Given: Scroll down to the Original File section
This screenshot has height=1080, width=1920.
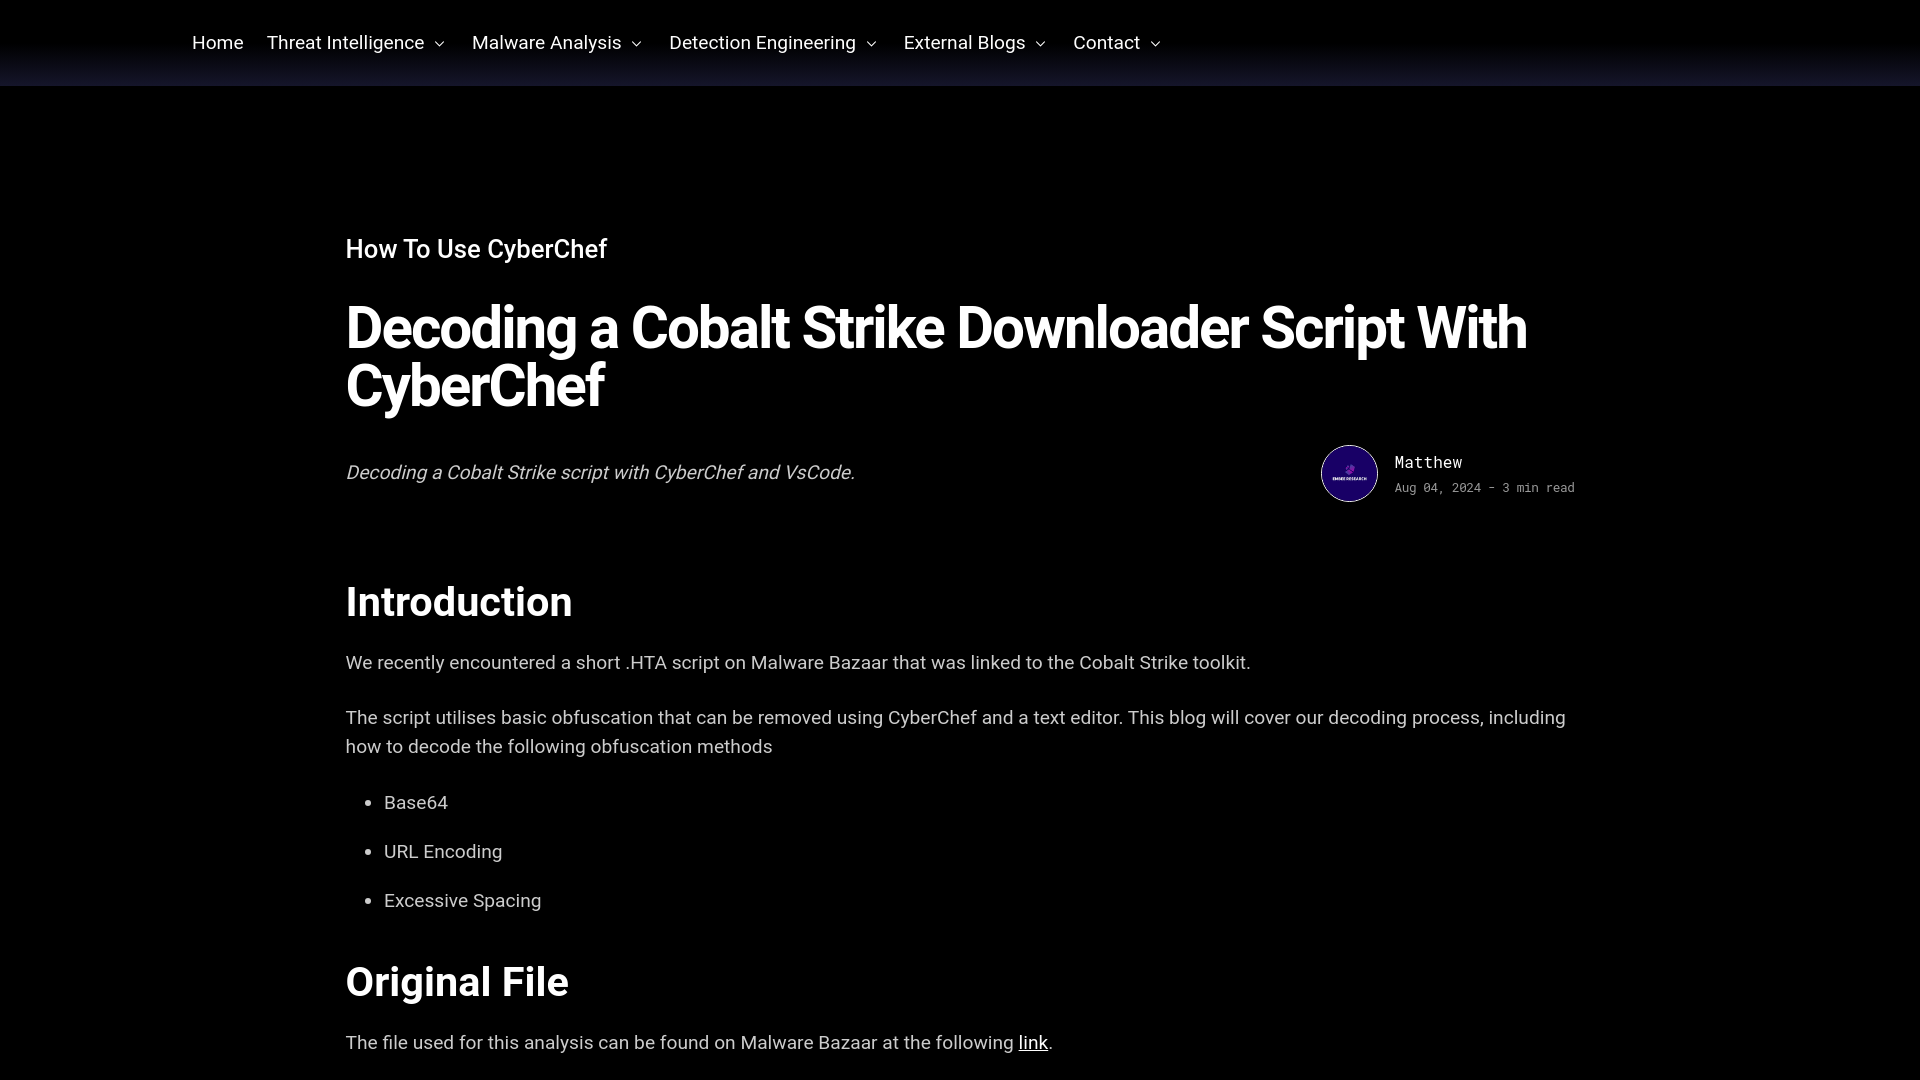Looking at the screenshot, I should 456,982.
